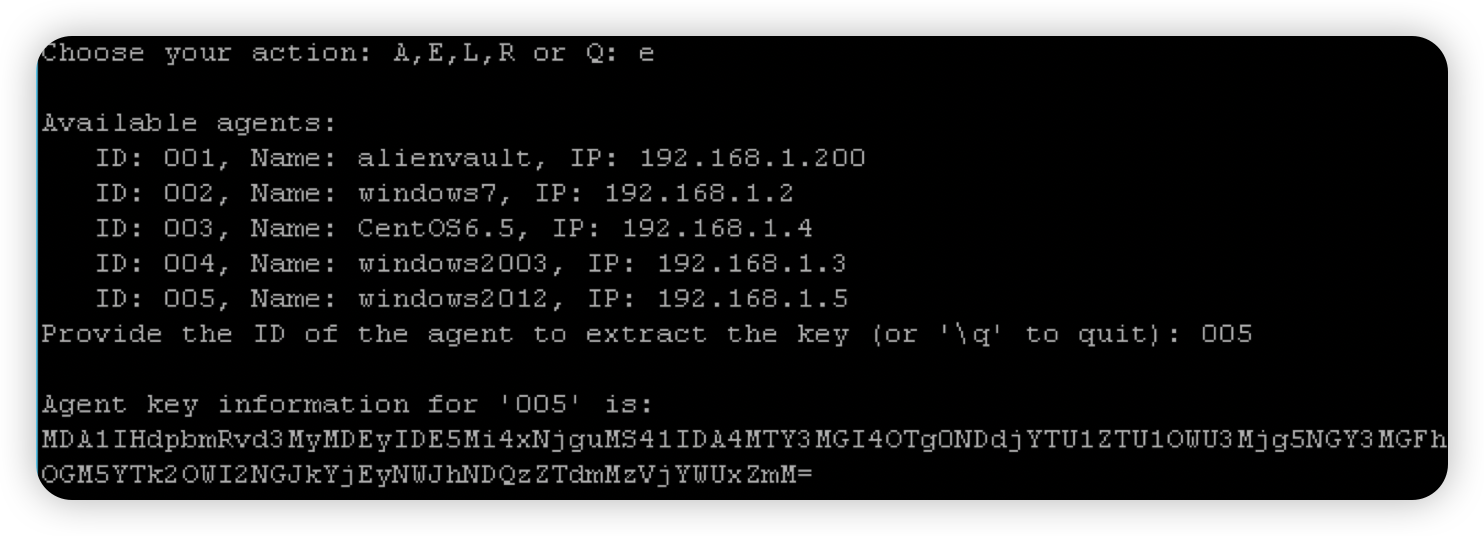Click the IP address 192.168.1.3

(752, 264)
